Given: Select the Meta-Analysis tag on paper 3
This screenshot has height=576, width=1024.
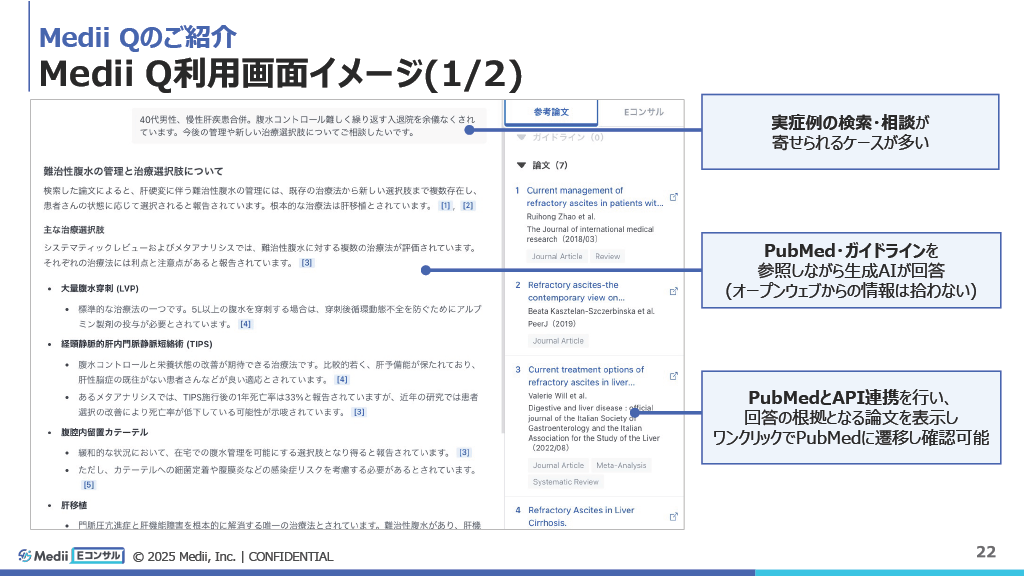Looking at the screenshot, I should click(622, 466).
